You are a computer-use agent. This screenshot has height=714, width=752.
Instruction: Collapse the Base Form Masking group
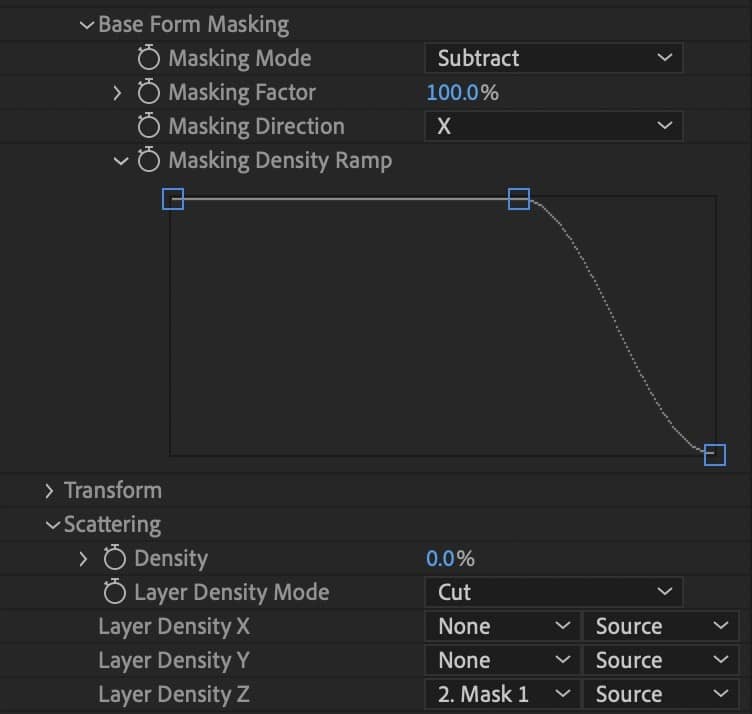(87, 25)
